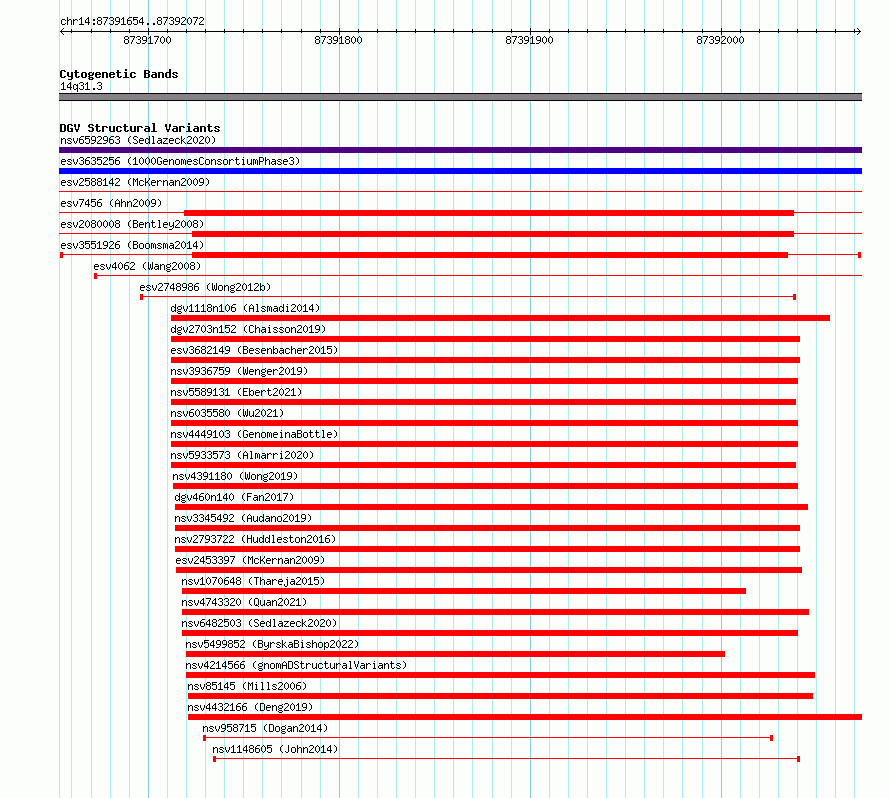Screen dimensions: 890x798
Task: Open the esv2588142 (McKernan2009) variant label
Action: [135, 182]
